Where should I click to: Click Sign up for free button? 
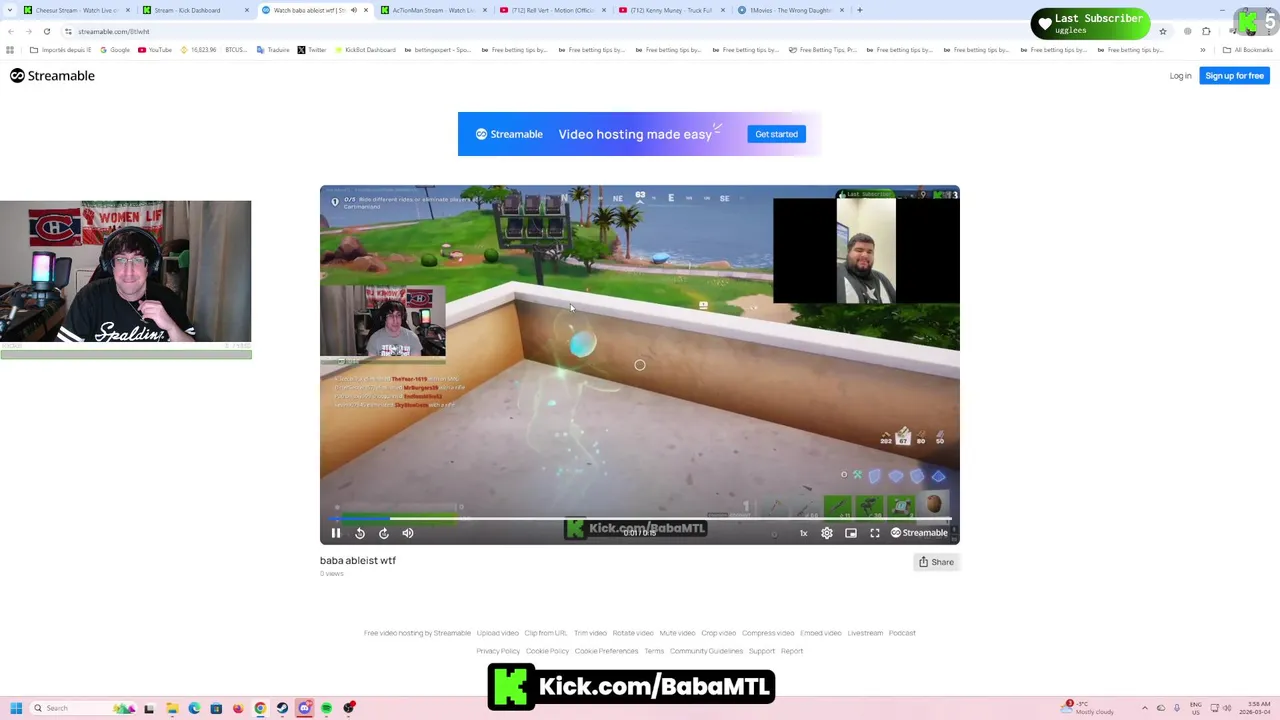[x=1234, y=76]
